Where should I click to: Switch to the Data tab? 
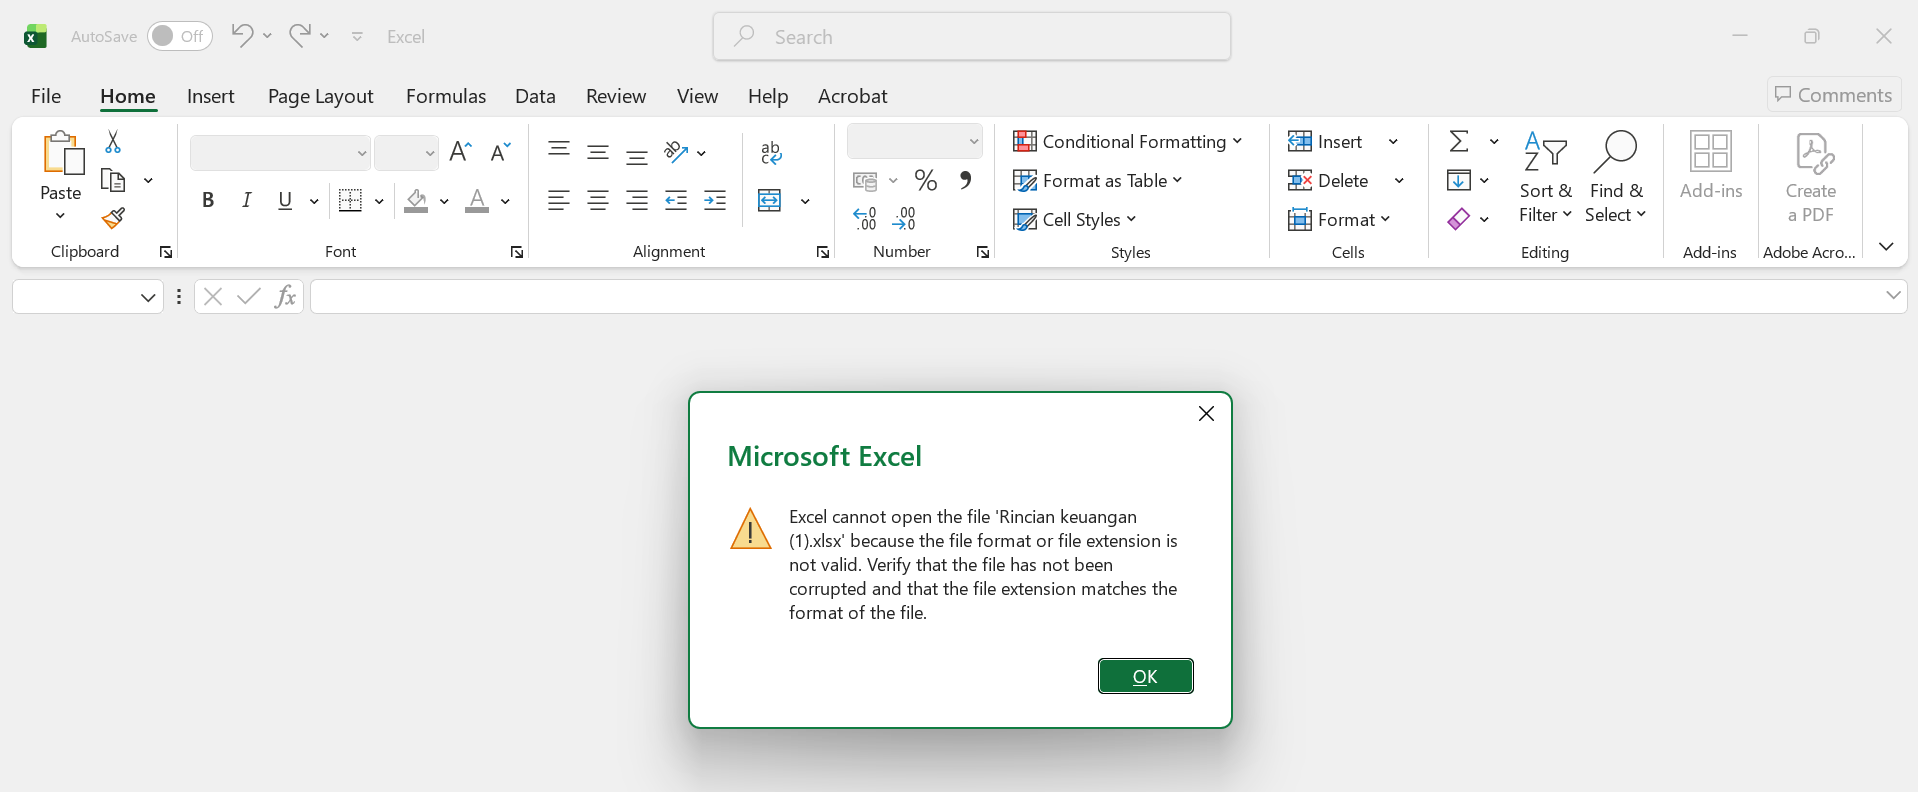(535, 96)
